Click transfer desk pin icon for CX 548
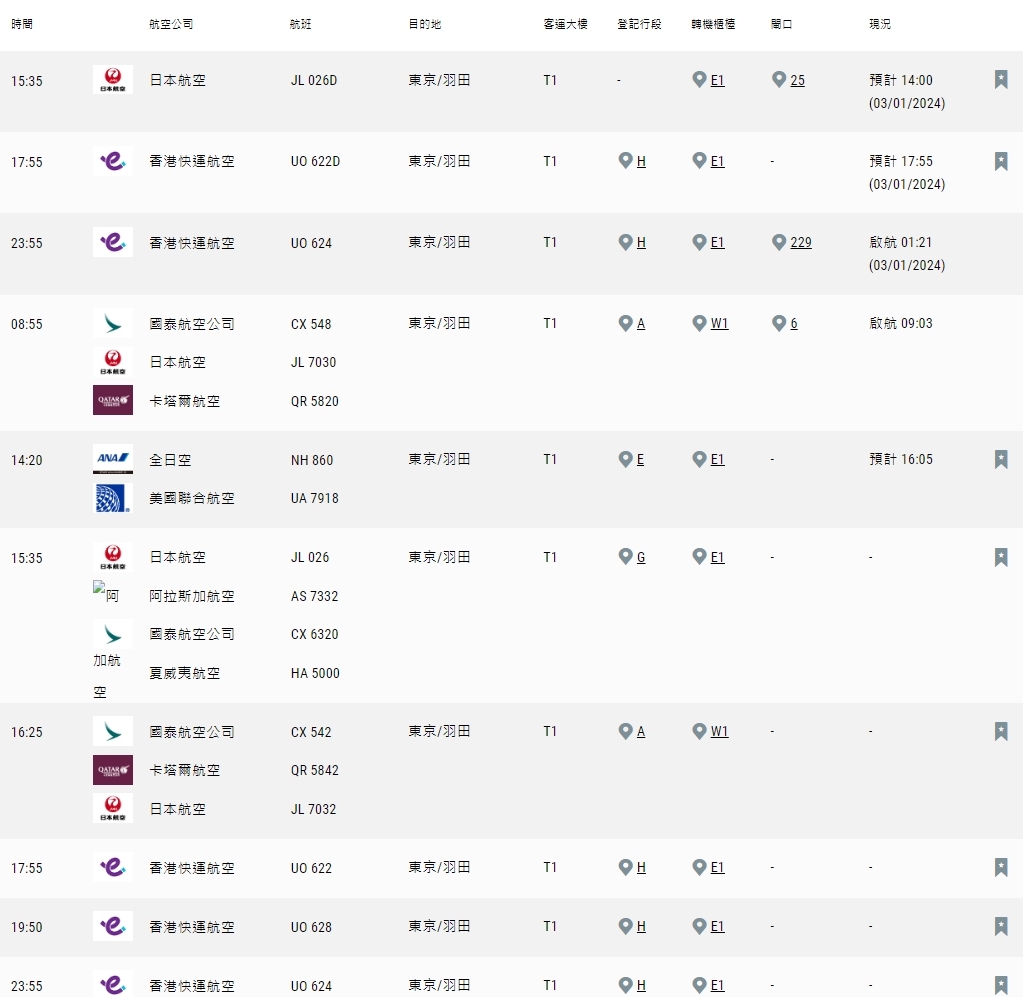Viewport: 1024px width, 997px height. point(700,323)
